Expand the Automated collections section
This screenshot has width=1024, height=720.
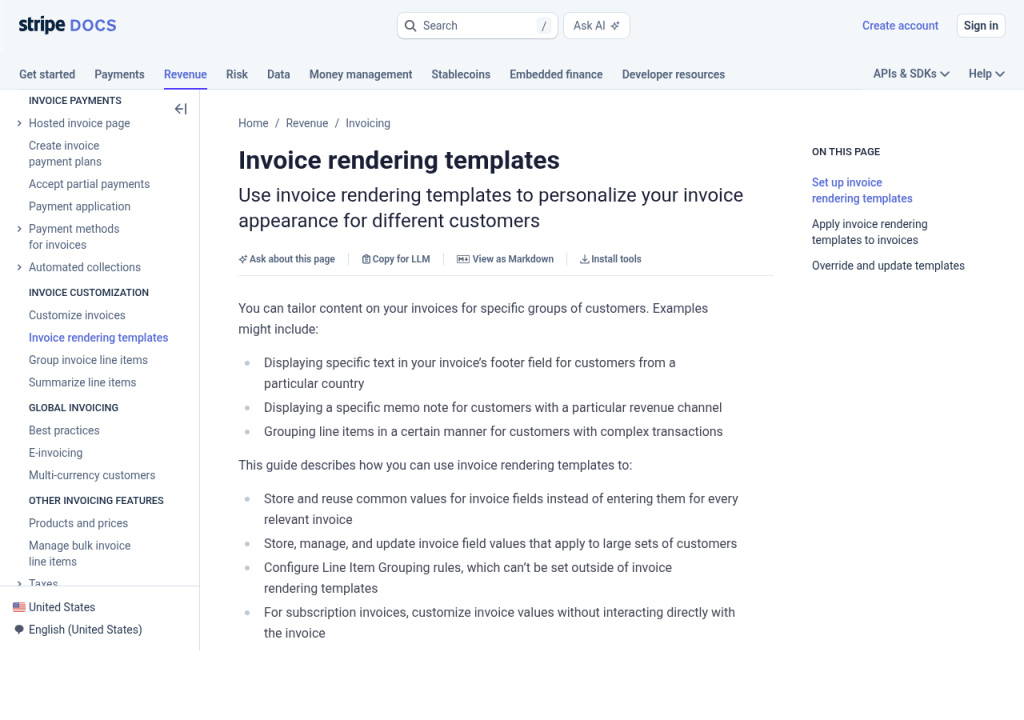click(x=19, y=267)
